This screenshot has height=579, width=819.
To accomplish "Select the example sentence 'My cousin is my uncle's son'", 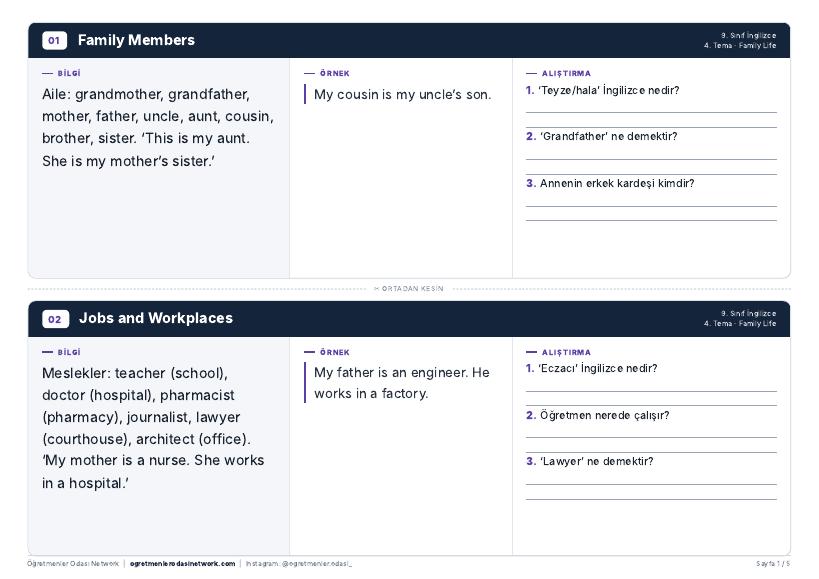I will [402, 94].
